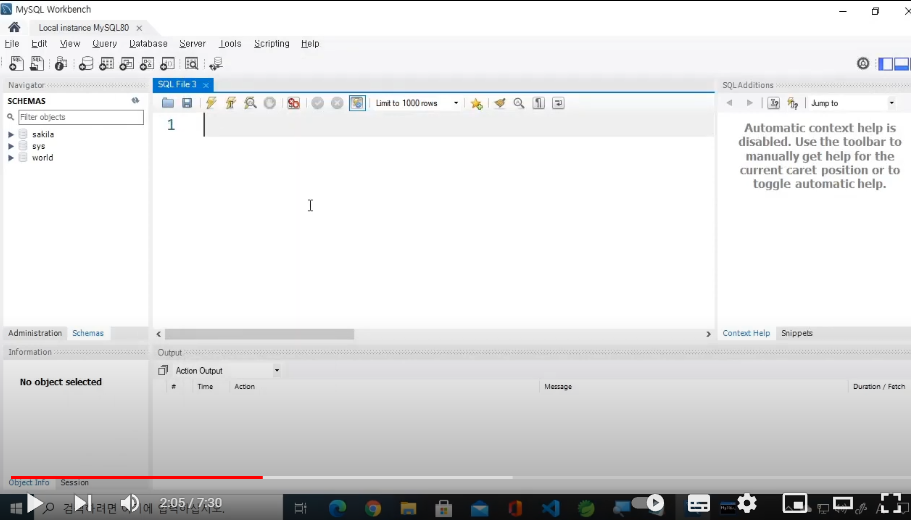Stop the running query icon
Screen dimensions: 911x520
coord(270,103)
